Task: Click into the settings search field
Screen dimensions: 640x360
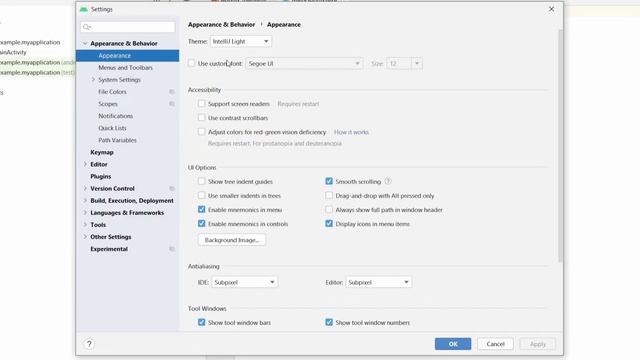Action: 128,27
